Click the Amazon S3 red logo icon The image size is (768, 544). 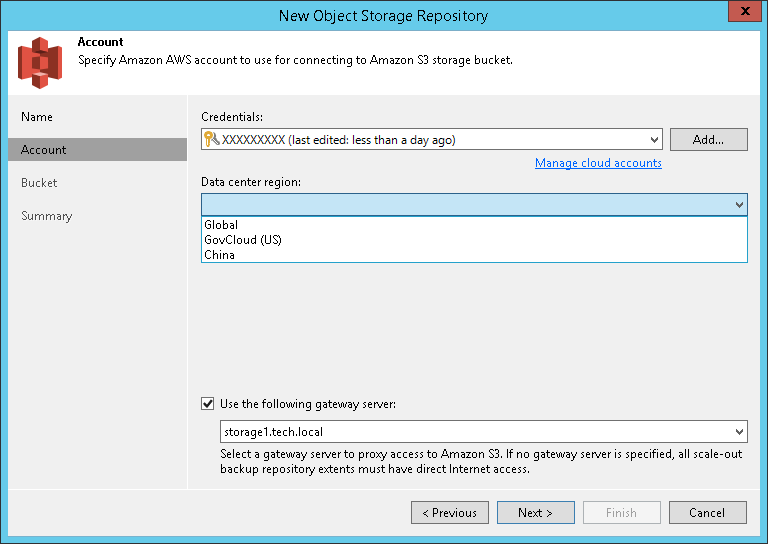39,62
